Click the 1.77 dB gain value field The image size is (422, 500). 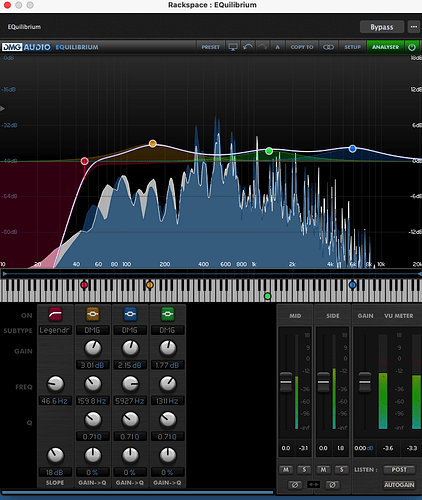pos(167,365)
